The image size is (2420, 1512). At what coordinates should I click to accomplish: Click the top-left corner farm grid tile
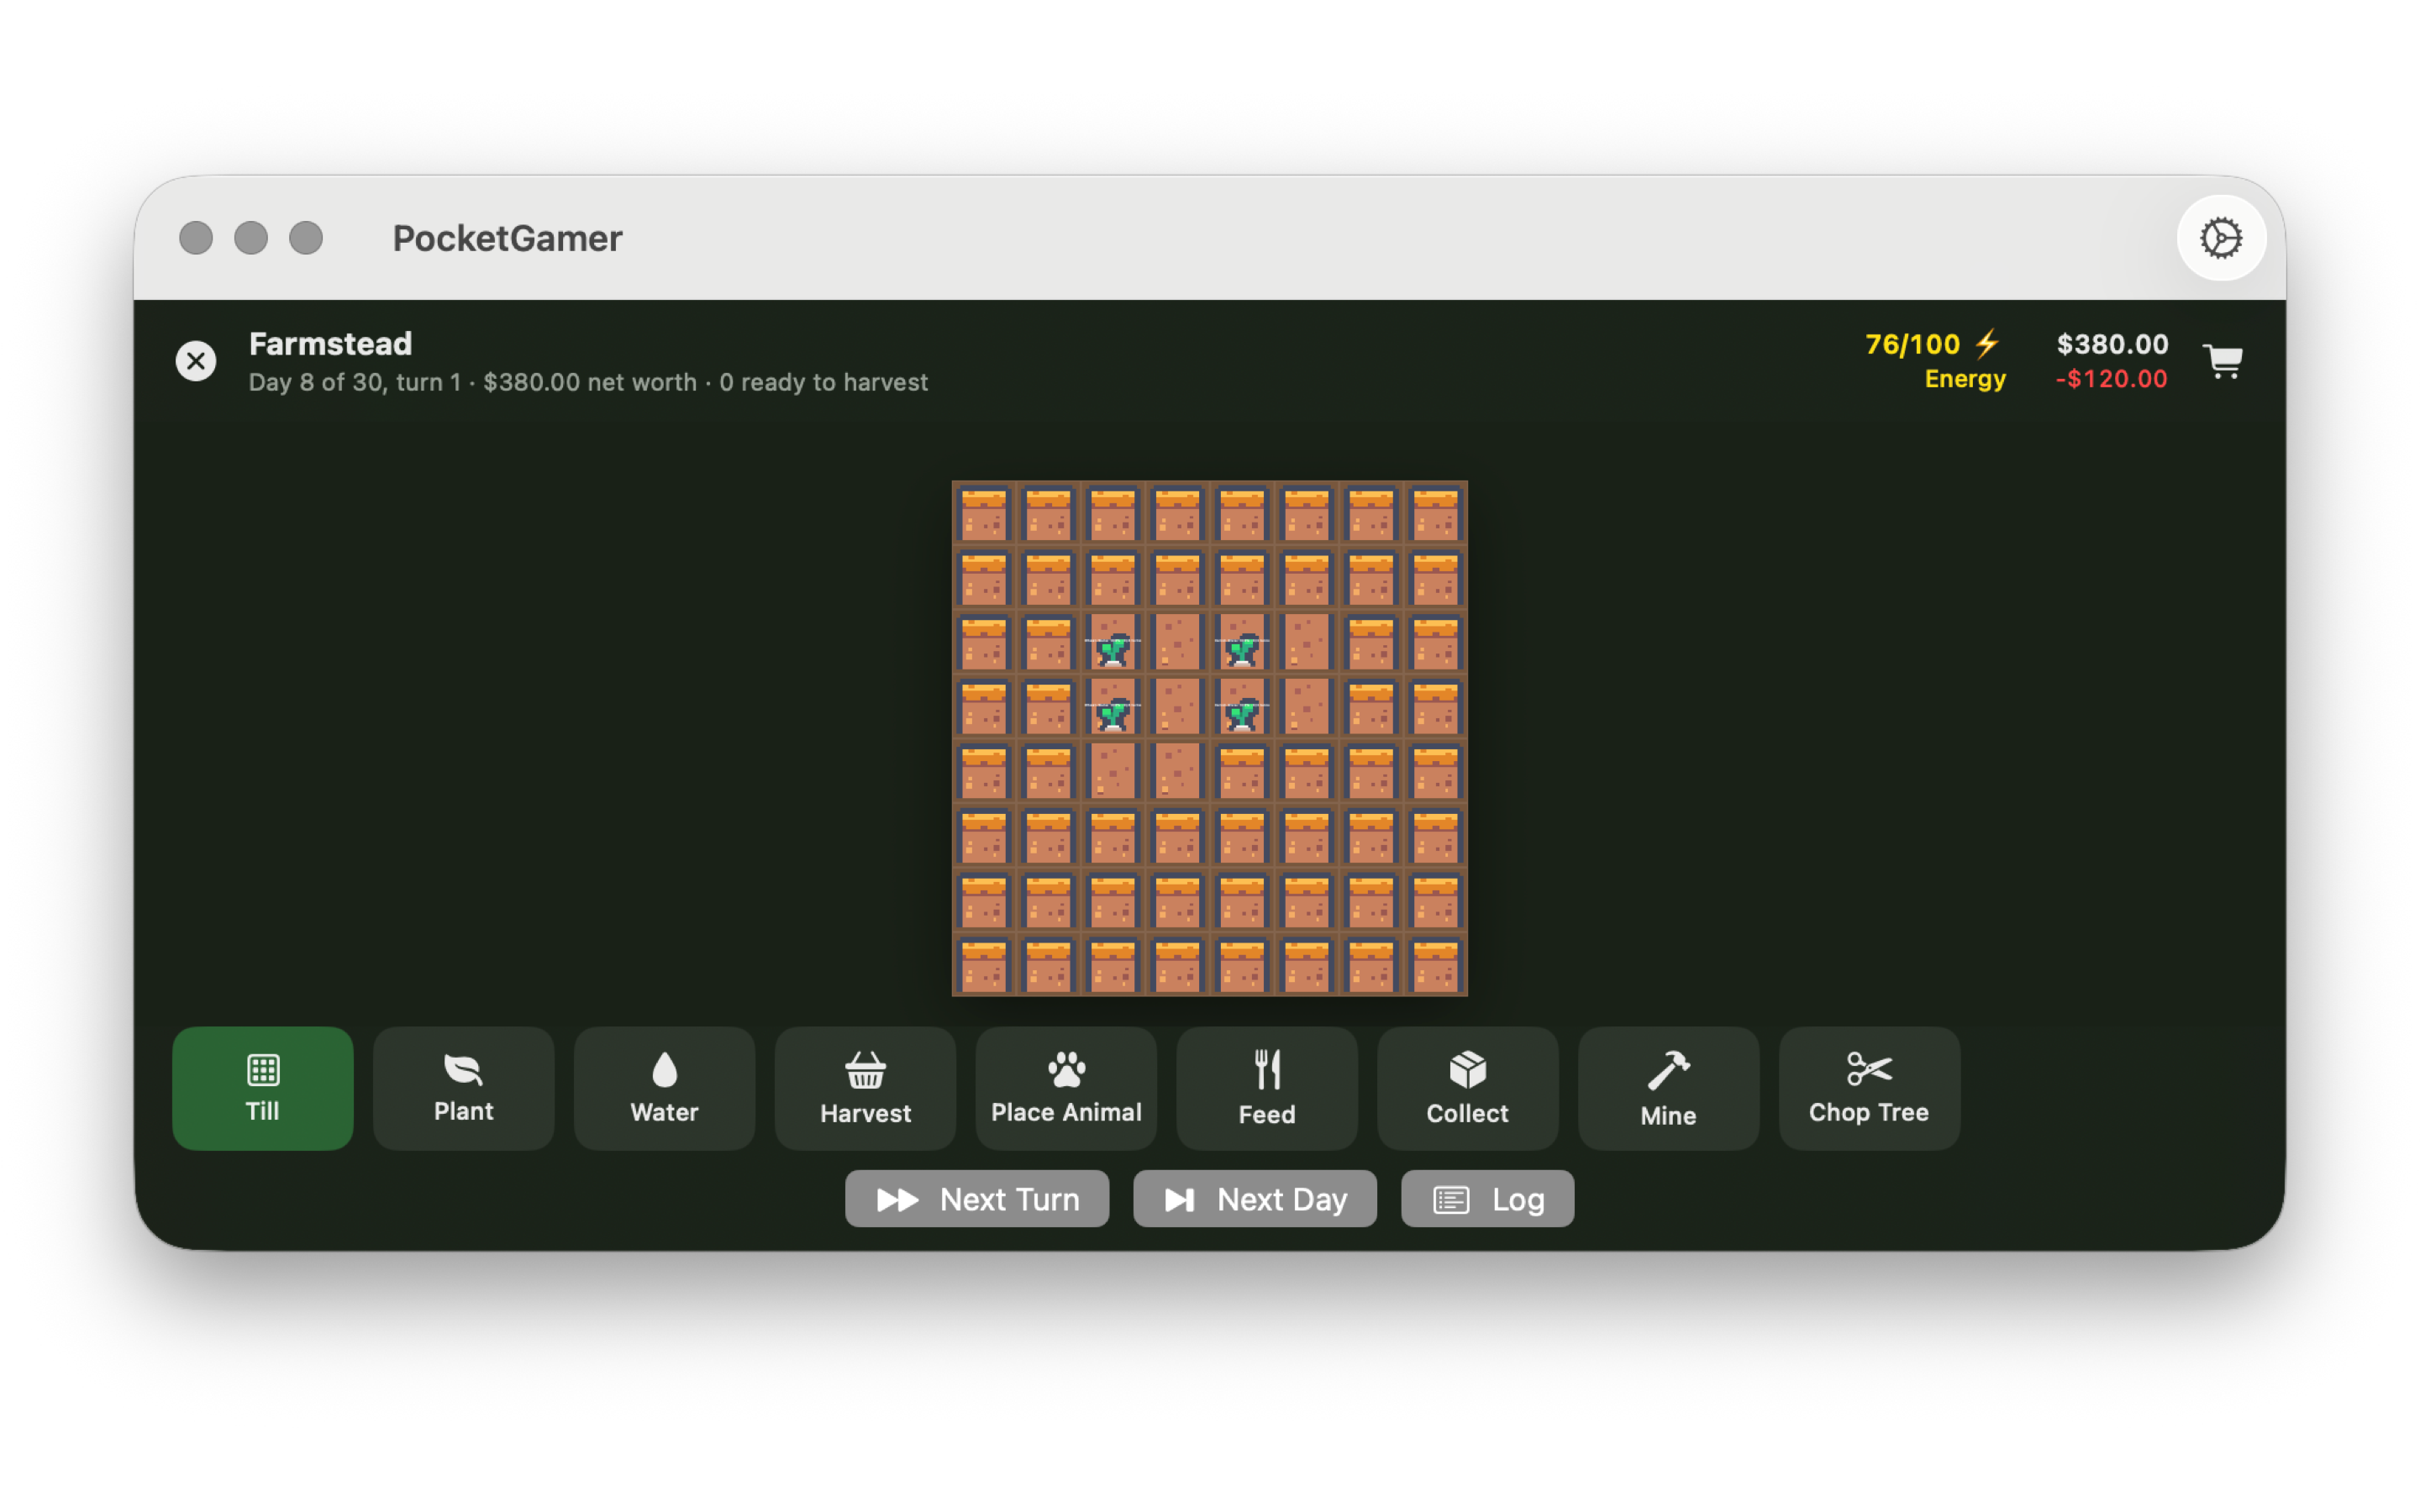click(984, 513)
